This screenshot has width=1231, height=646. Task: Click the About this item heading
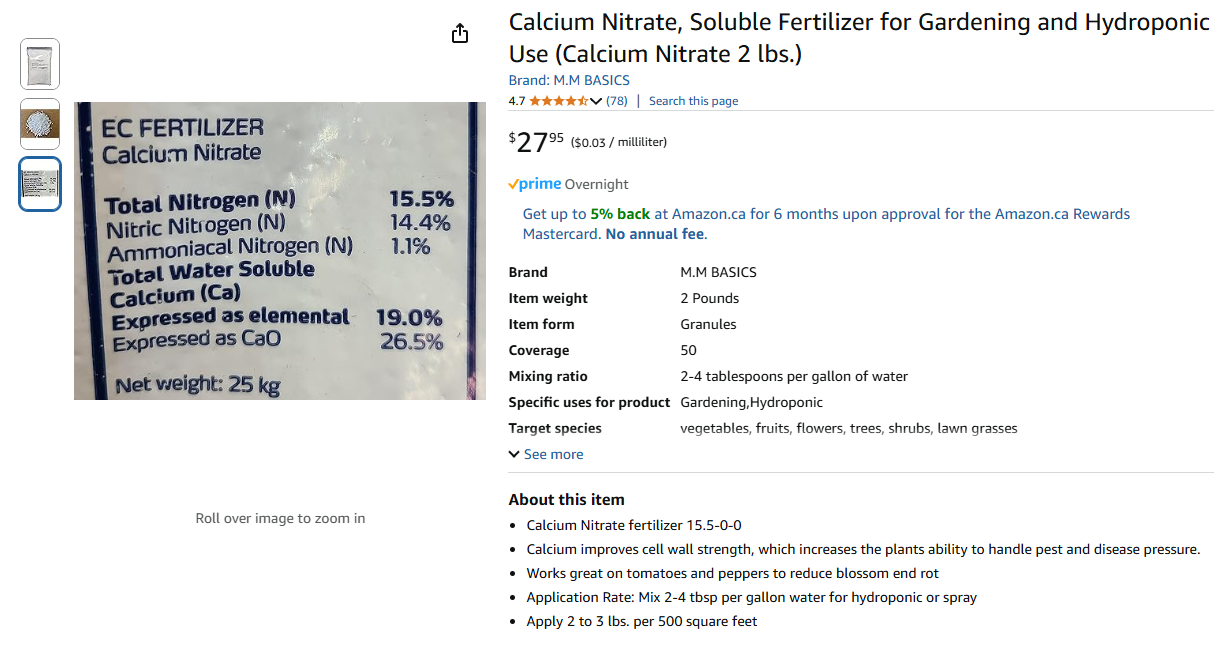pyautogui.click(x=566, y=500)
